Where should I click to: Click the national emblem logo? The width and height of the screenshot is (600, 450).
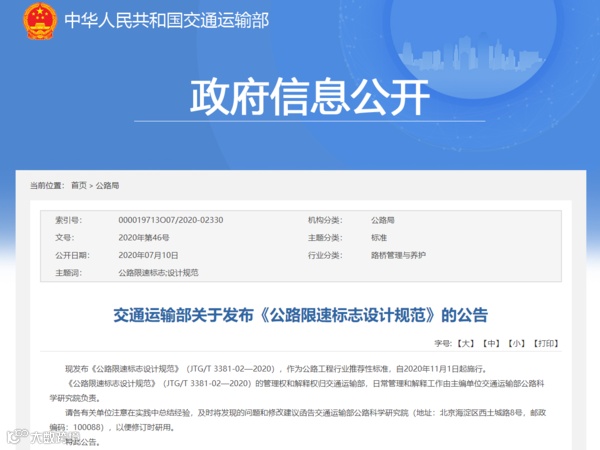tap(40, 21)
